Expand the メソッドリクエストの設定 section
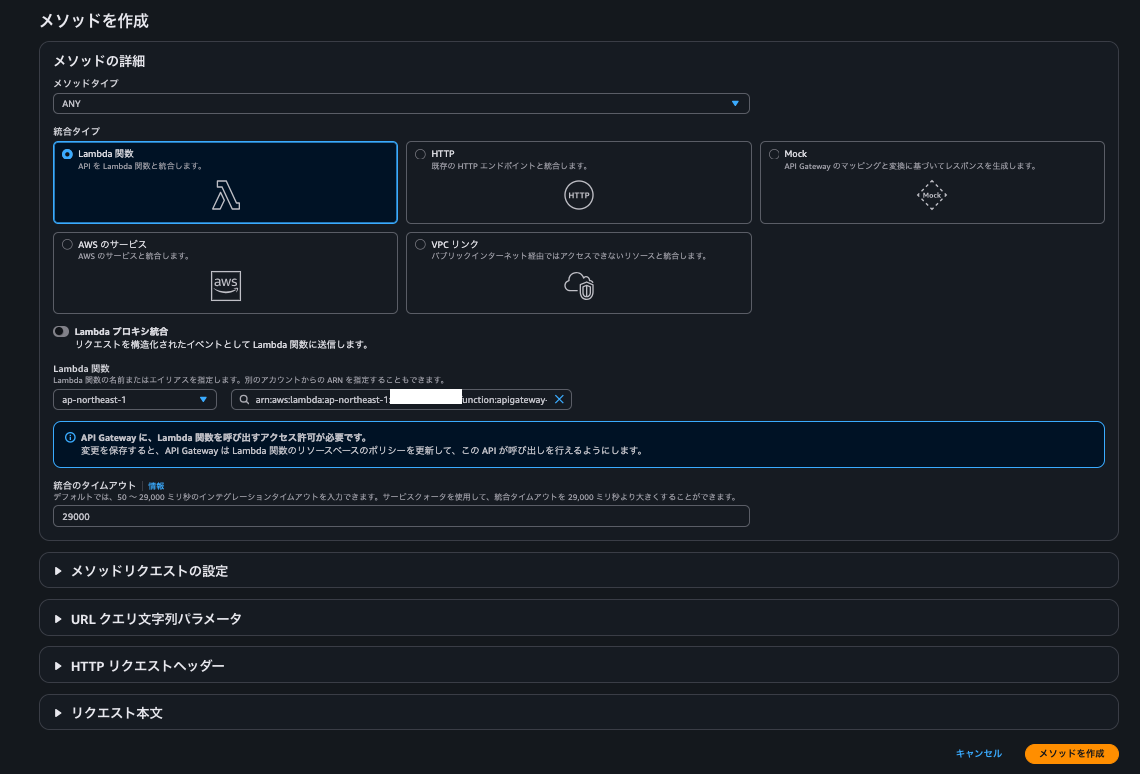1140x774 pixels. tap(579, 571)
